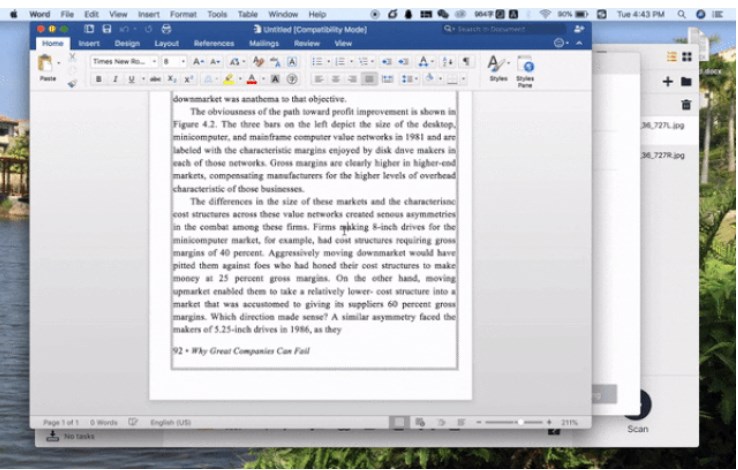Open the Table menu in menu bar

click(248, 14)
